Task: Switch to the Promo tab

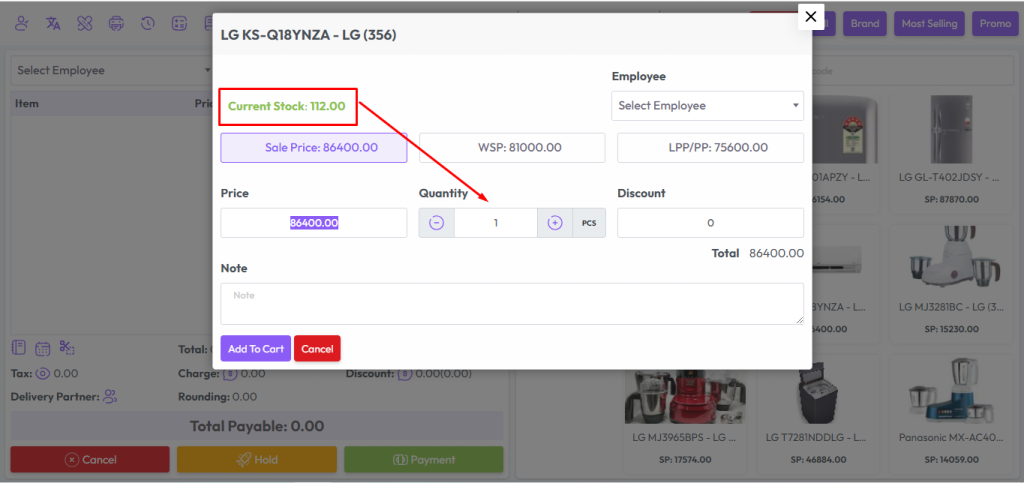Action: tap(995, 23)
